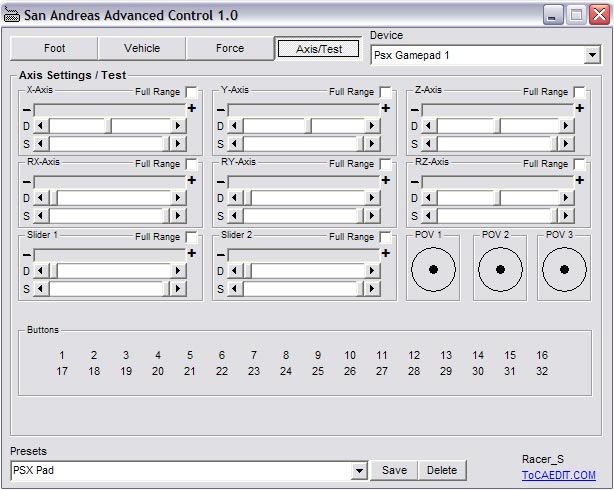614x490 pixels.
Task: Click X-Axis D scrollbar left arrow
Action: click(x=41, y=126)
